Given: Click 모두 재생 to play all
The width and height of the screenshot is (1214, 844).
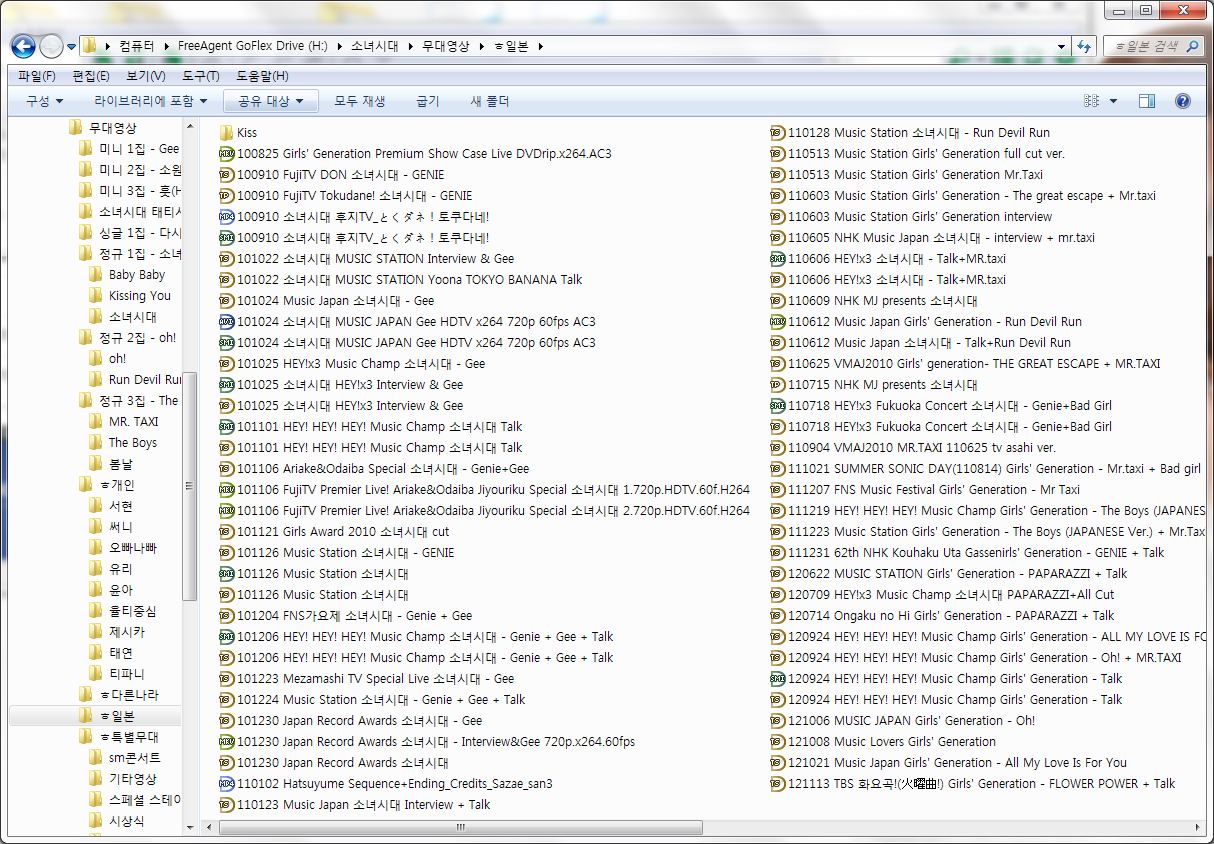Looking at the screenshot, I should pos(360,101).
